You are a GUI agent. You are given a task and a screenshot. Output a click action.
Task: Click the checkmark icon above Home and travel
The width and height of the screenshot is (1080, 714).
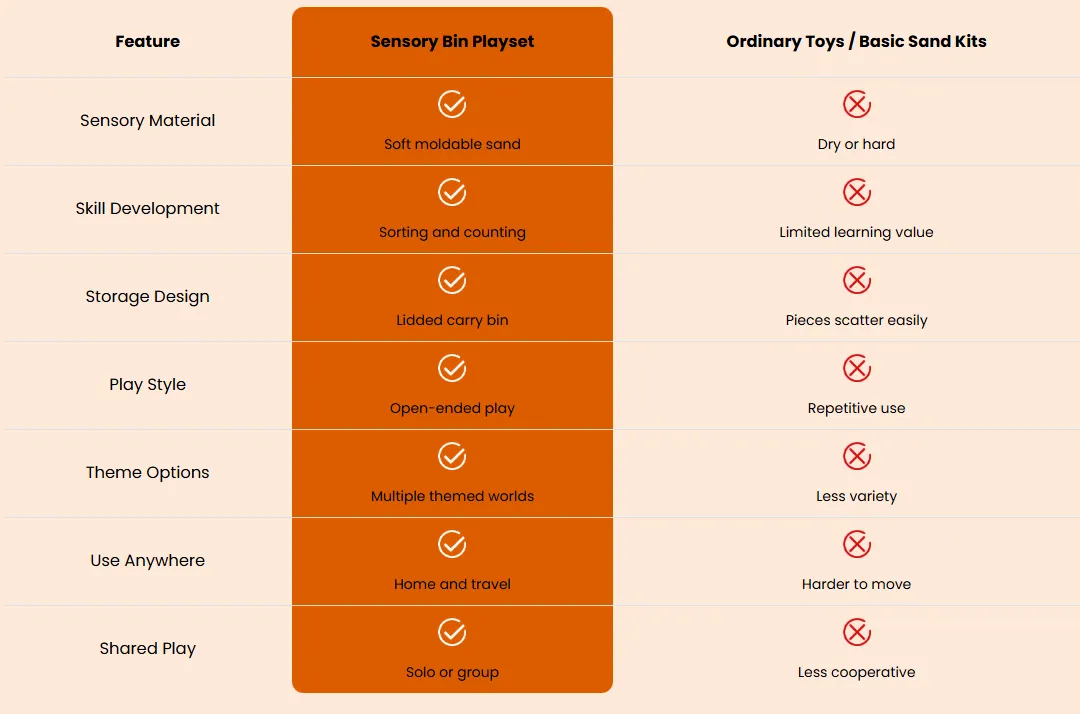coord(452,545)
